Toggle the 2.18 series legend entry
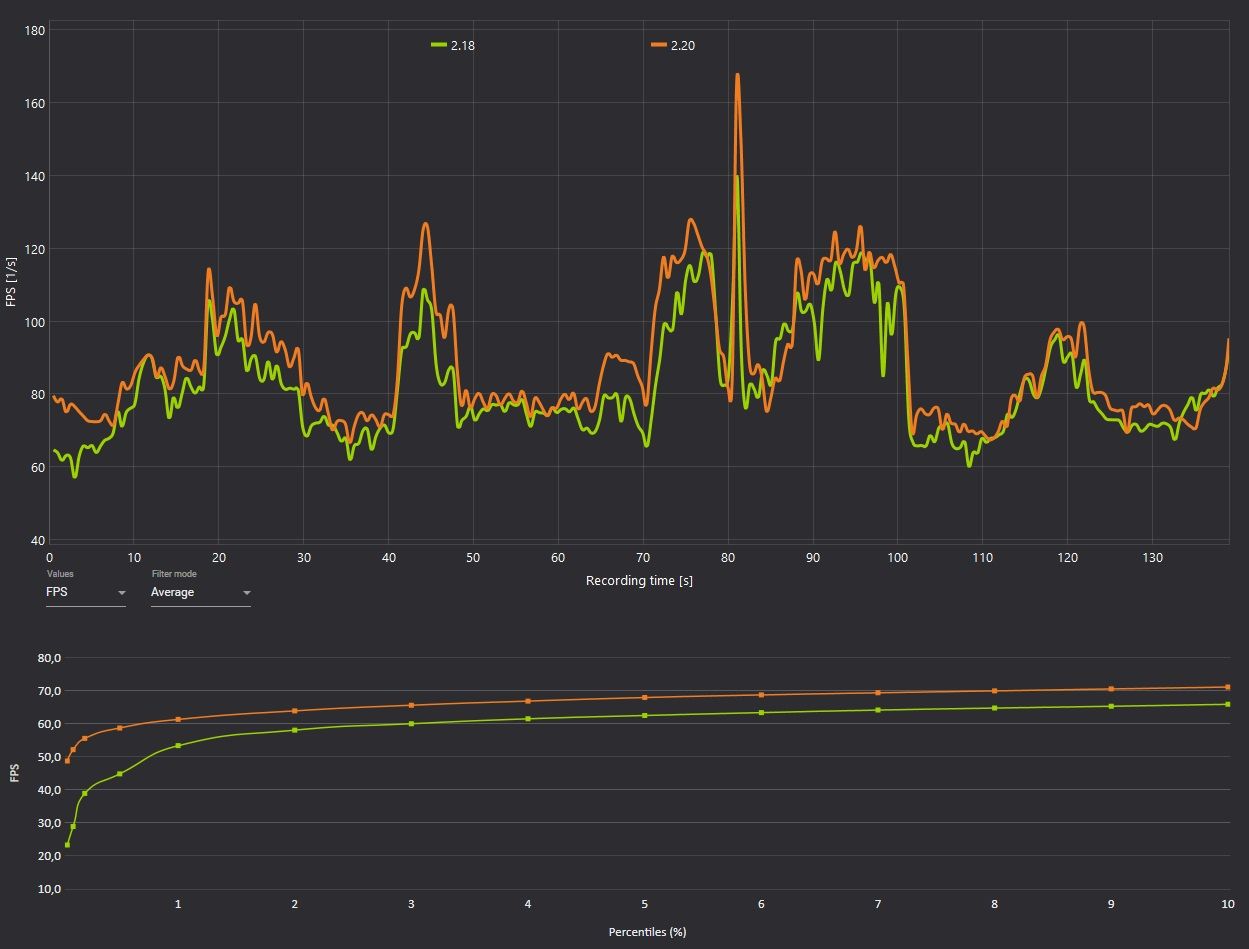The width and height of the screenshot is (1249, 949). click(453, 45)
